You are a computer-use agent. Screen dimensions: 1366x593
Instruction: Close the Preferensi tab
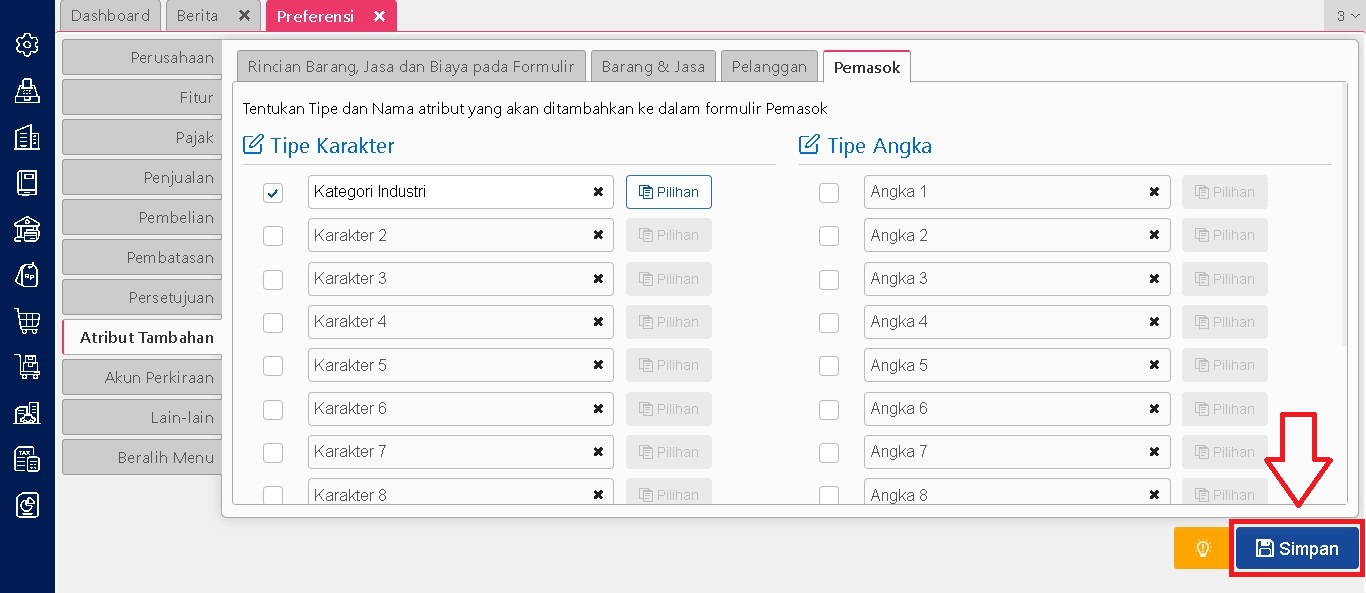tap(379, 16)
